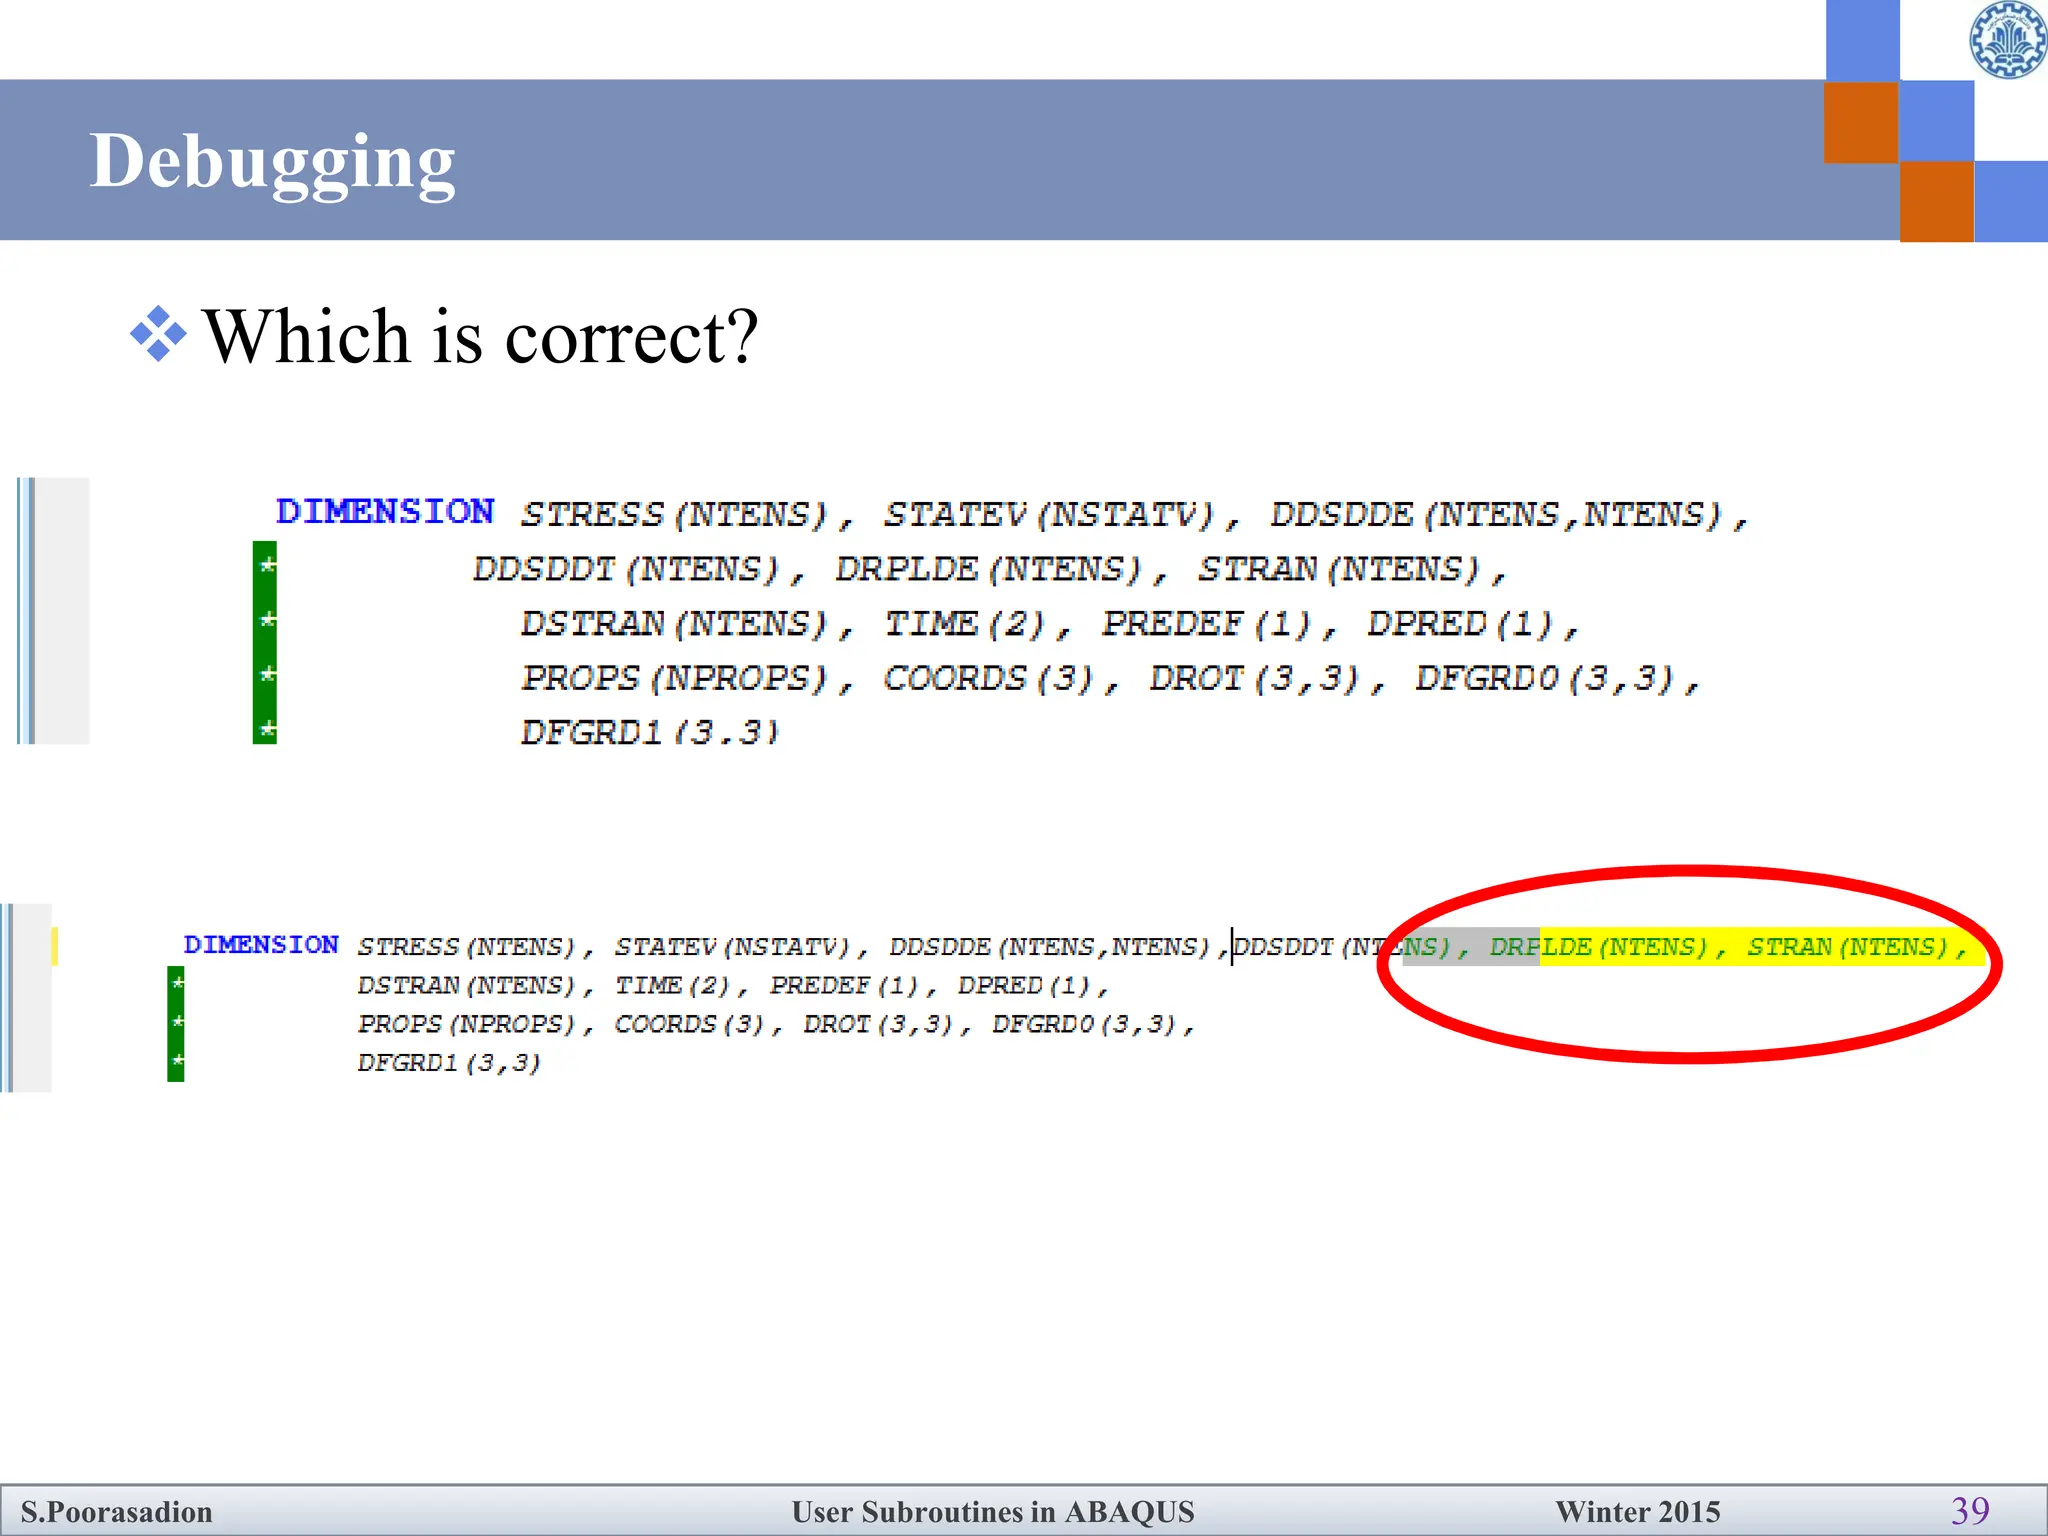Click the blue diamond bullet icon
Screen dimensions: 2048x1536
(158, 334)
